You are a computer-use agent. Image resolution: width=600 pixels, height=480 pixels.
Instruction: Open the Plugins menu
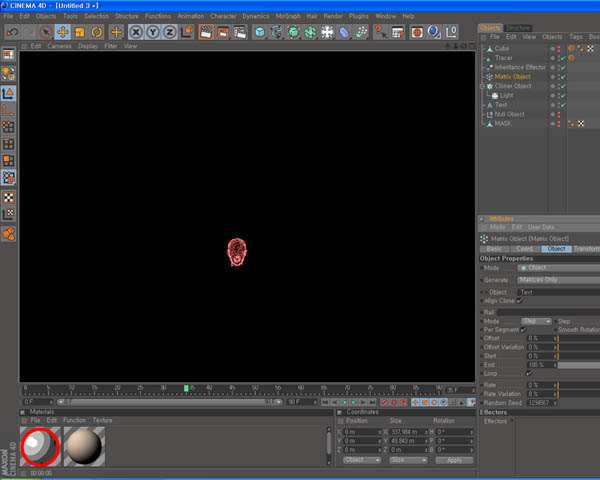(x=359, y=16)
